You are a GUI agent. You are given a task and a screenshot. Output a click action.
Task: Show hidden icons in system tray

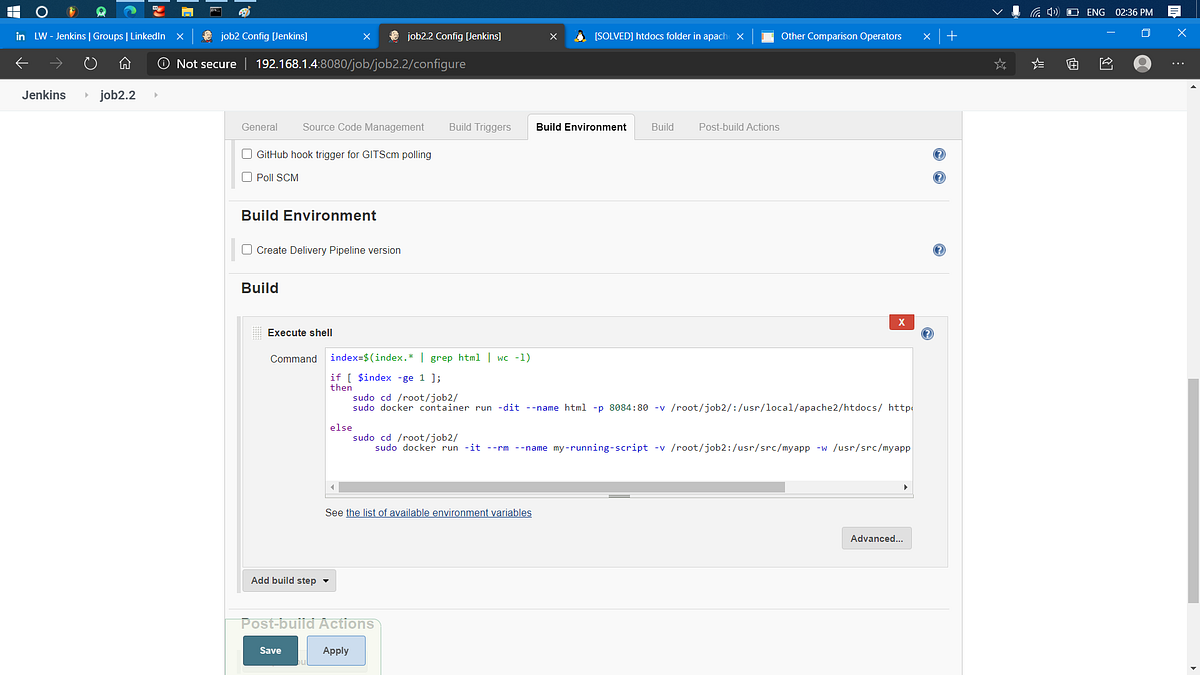pos(995,11)
